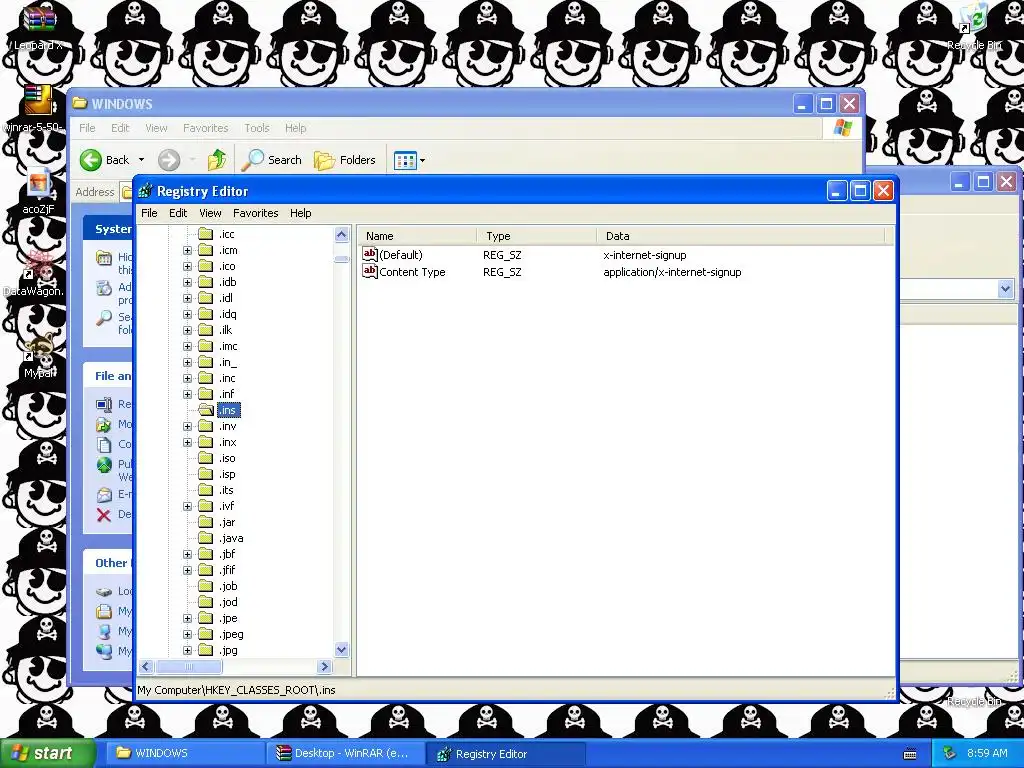Open the Views dropdown arrow in explorer
Image resolution: width=1024 pixels, height=768 pixels.
tap(423, 160)
